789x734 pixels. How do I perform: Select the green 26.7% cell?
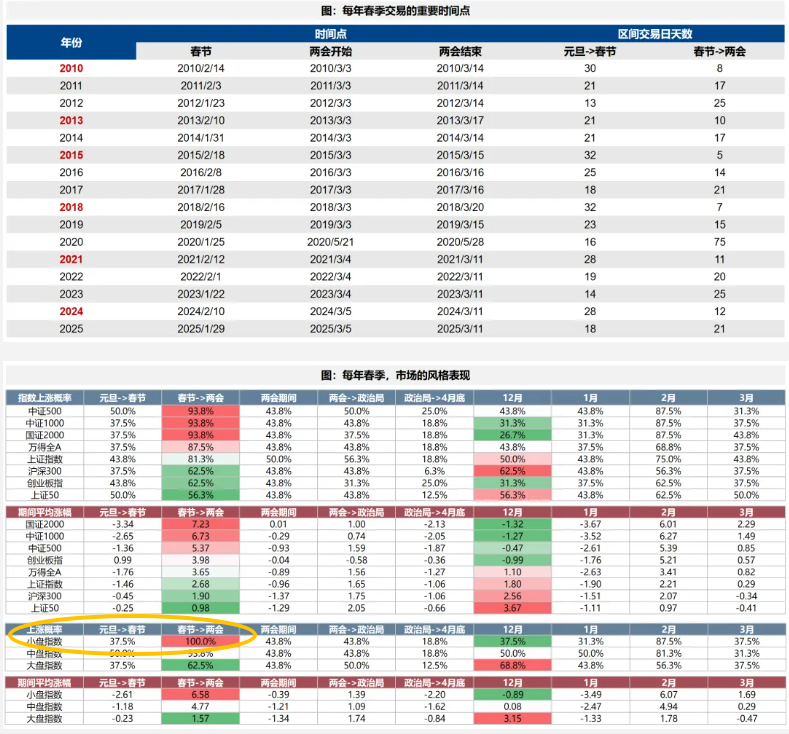[512, 435]
